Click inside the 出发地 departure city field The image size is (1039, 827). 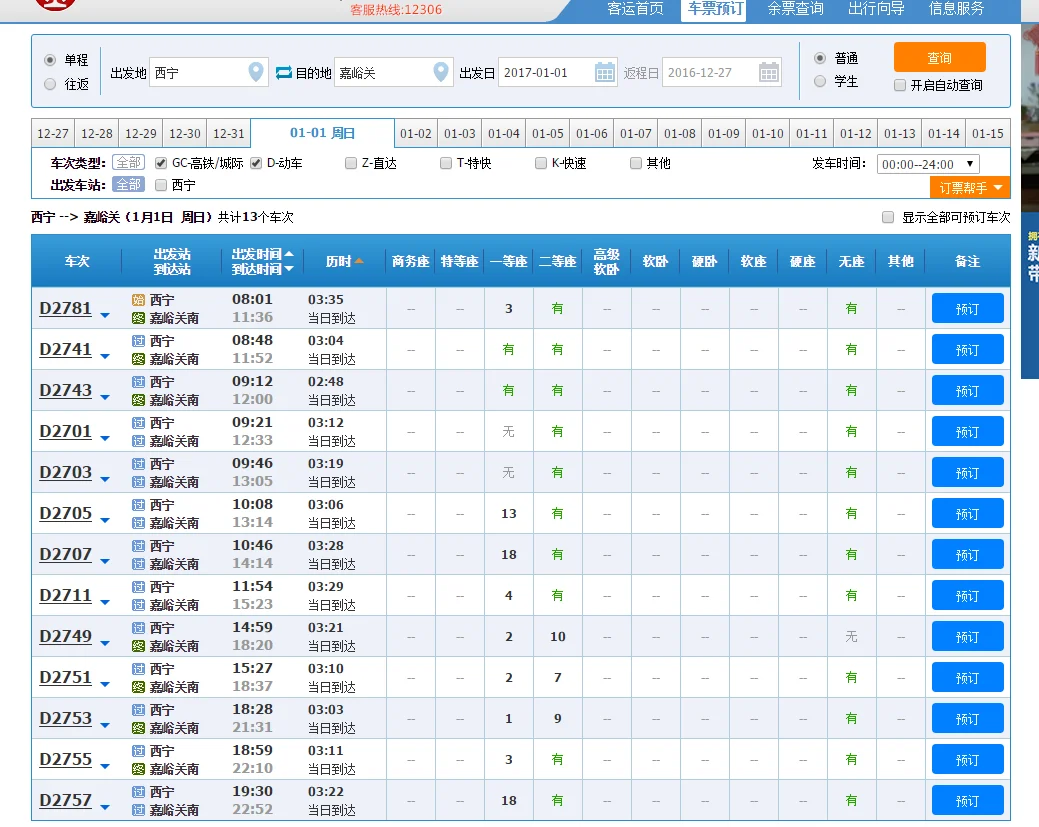(190, 71)
